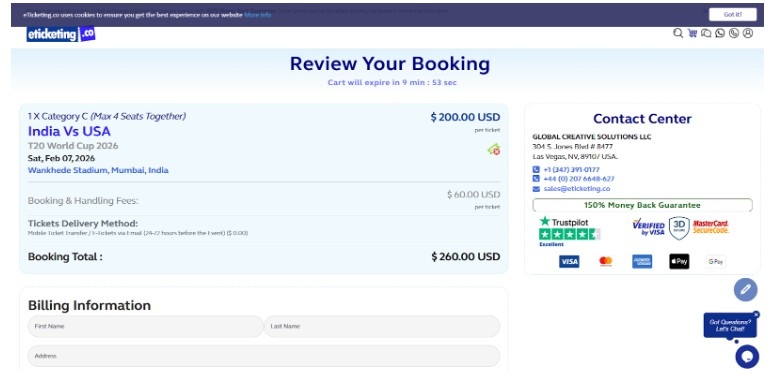Click the T20 World Cup 2026 text
772x377 pixels.
pyautogui.click(x=73, y=146)
